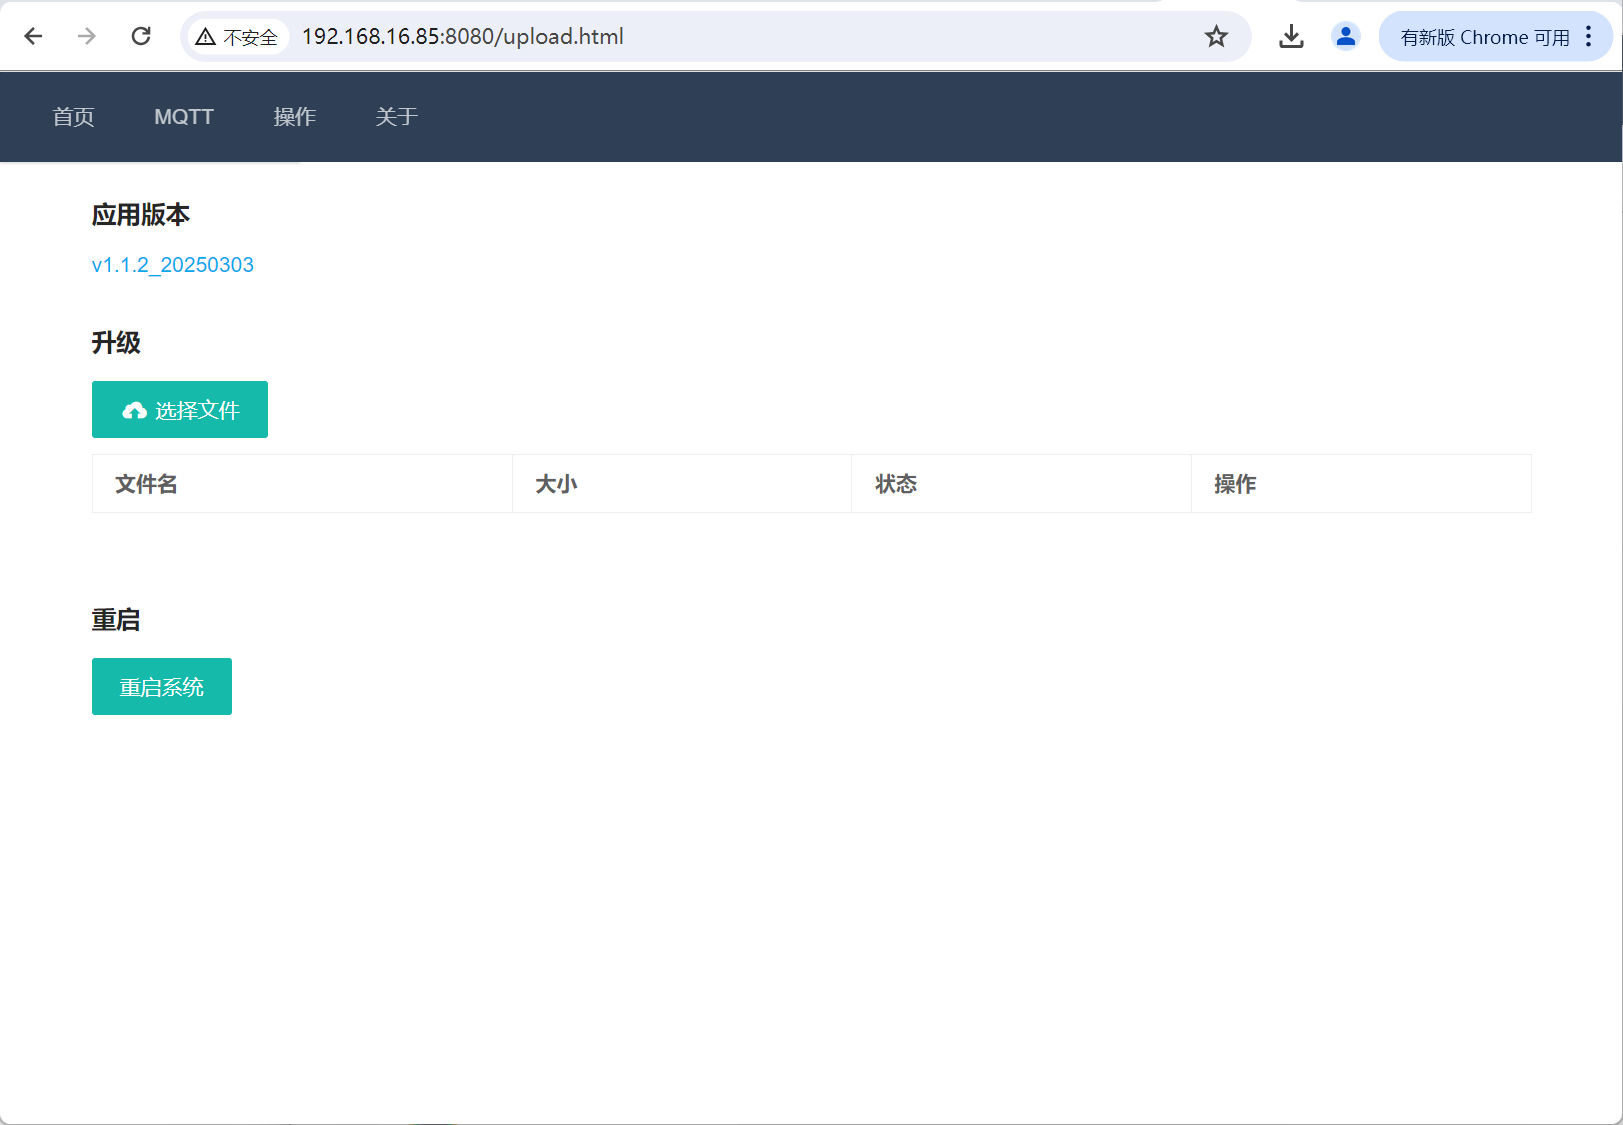Image resolution: width=1623 pixels, height=1125 pixels.
Task: Click the 状态 column header
Action: [x=896, y=484]
